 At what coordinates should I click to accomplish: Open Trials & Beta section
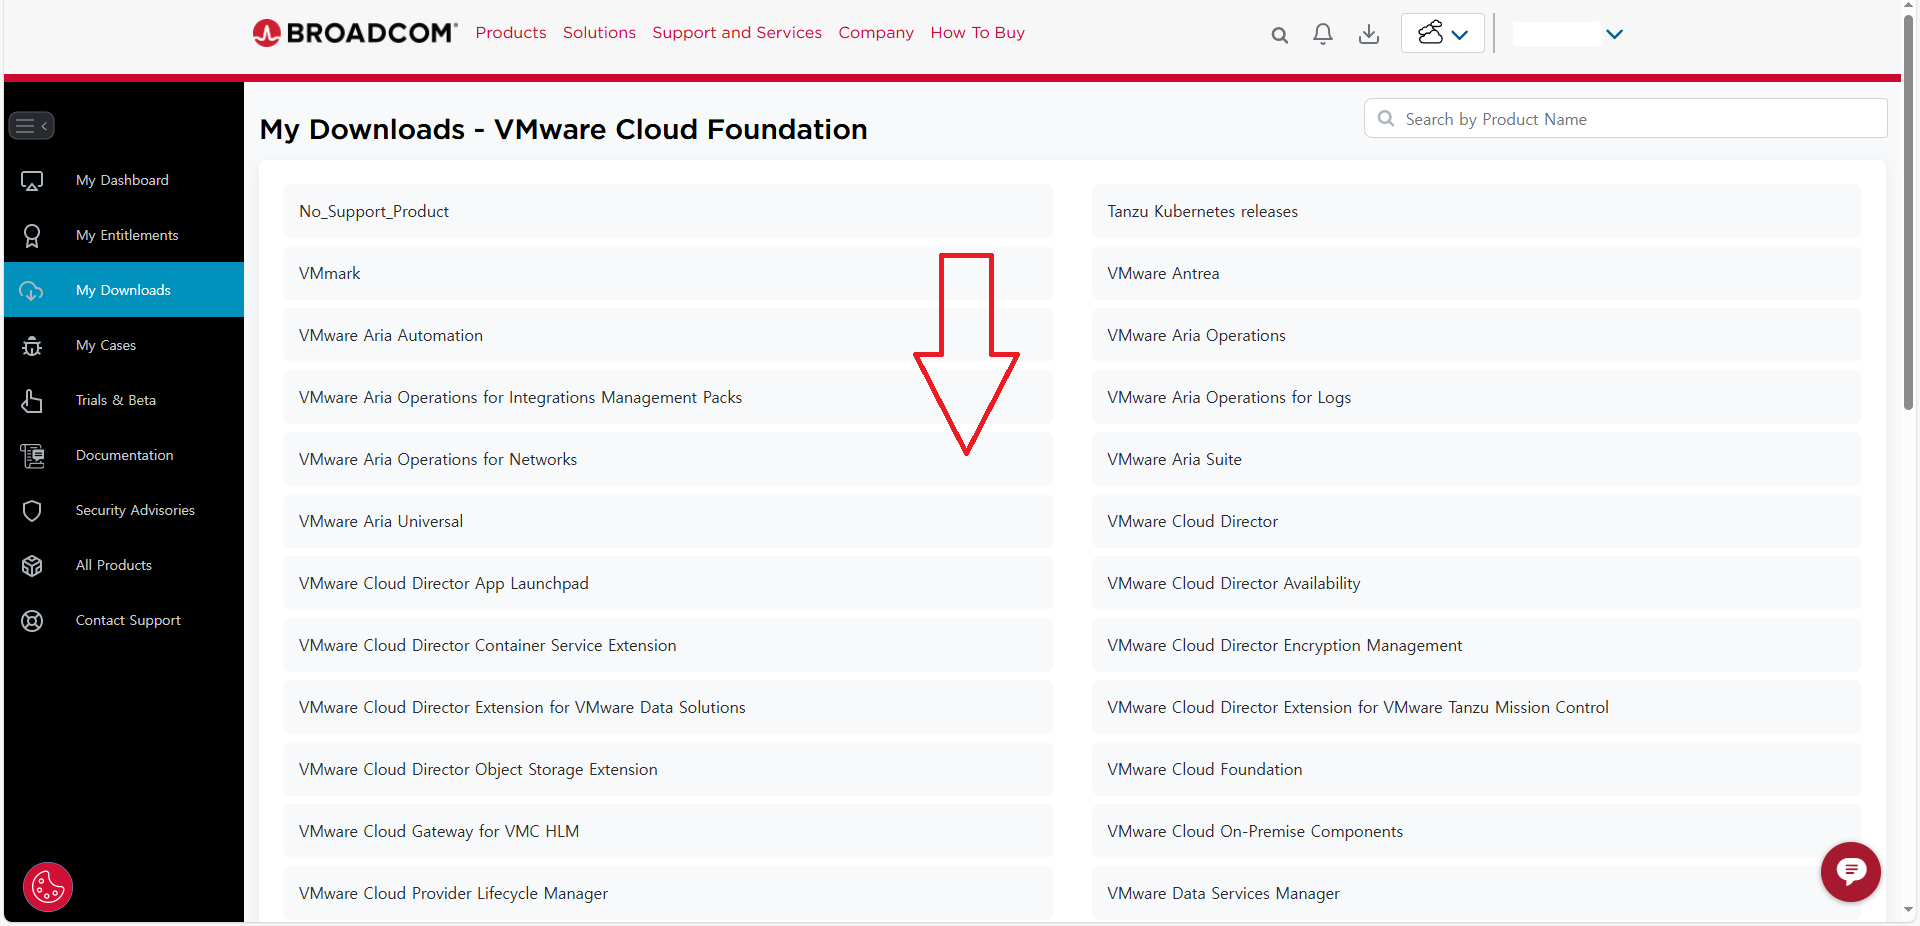click(x=116, y=400)
